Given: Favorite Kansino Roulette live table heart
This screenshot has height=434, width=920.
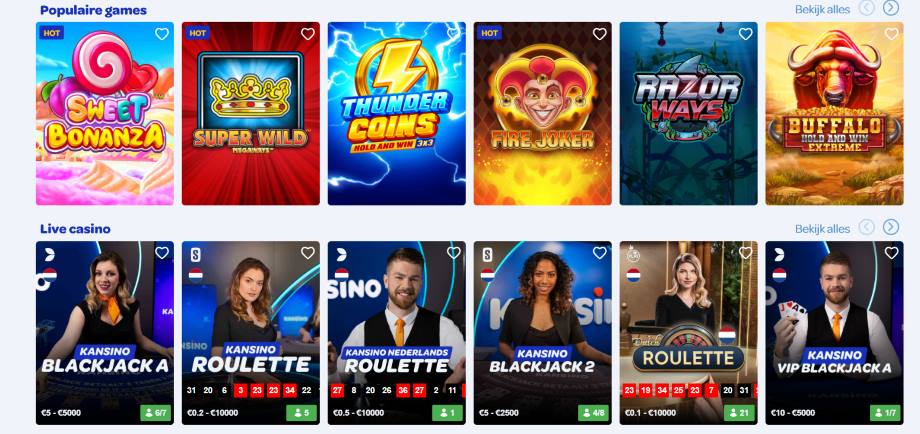Looking at the screenshot, I should (308, 253).
